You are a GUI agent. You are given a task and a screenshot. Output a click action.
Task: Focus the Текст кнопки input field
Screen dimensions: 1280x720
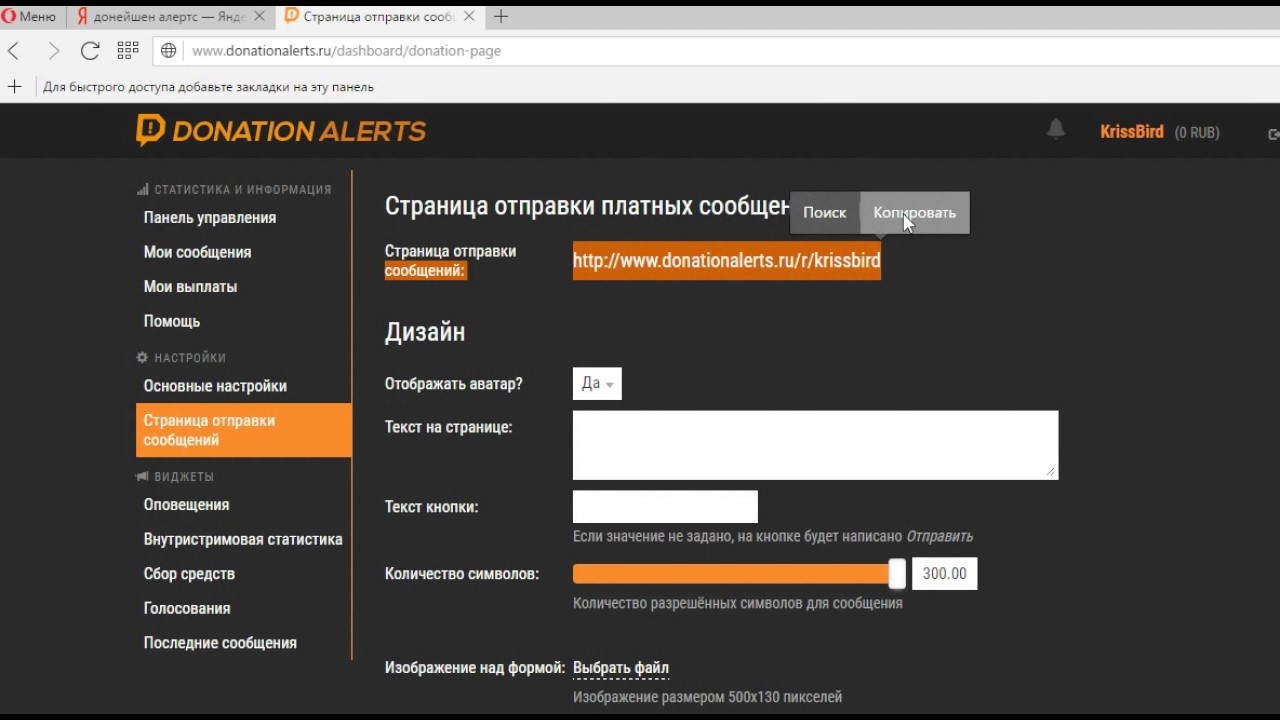click(665, 507)
